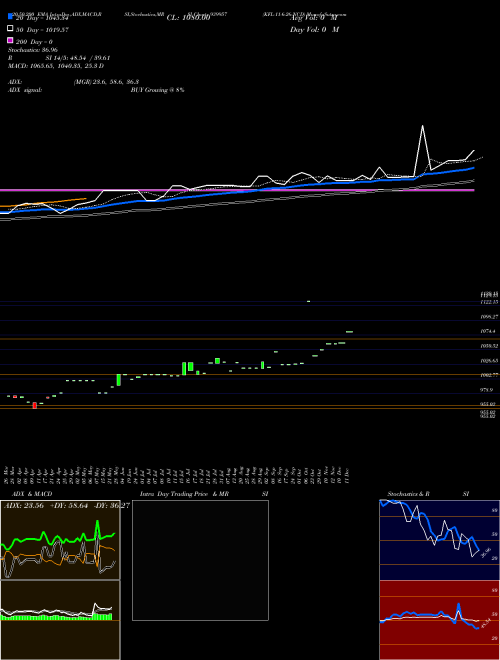Image resolution: width=500 pixels, height=660 pixels.
Task: Click the tall white spike peak on the EMA chart
Action: point(422,126)
